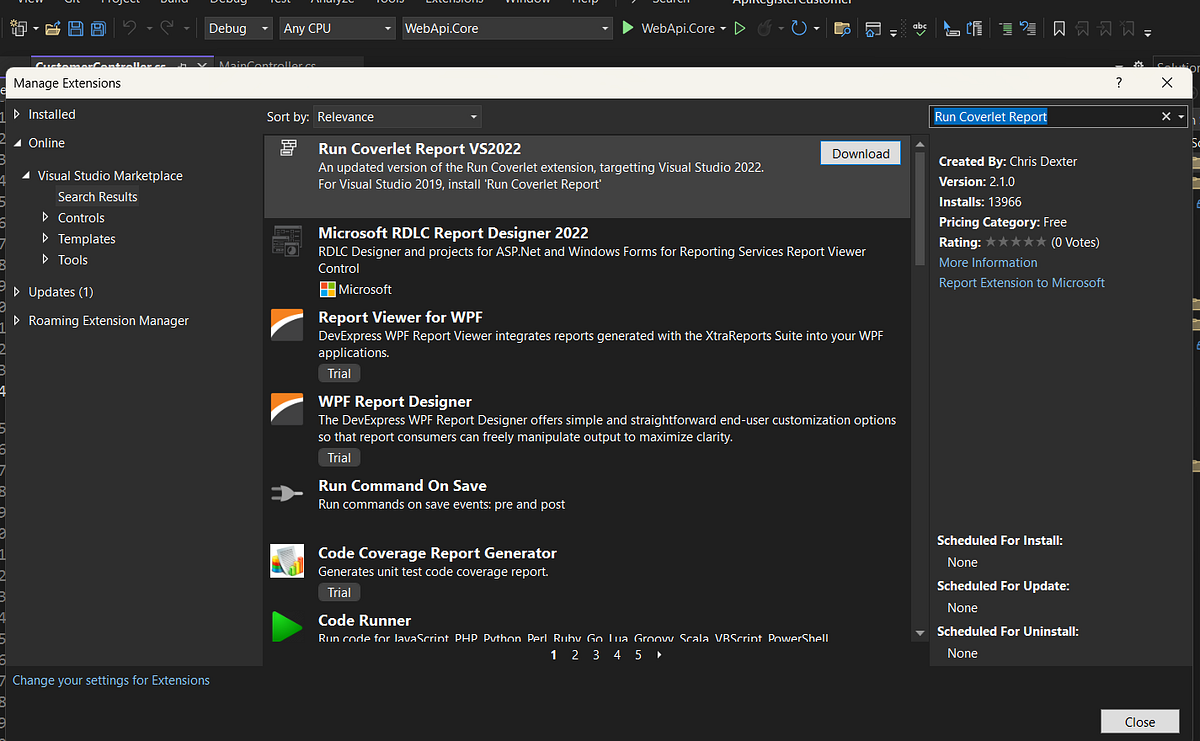Open the Debug configuration dropdown

pos(238,28)
